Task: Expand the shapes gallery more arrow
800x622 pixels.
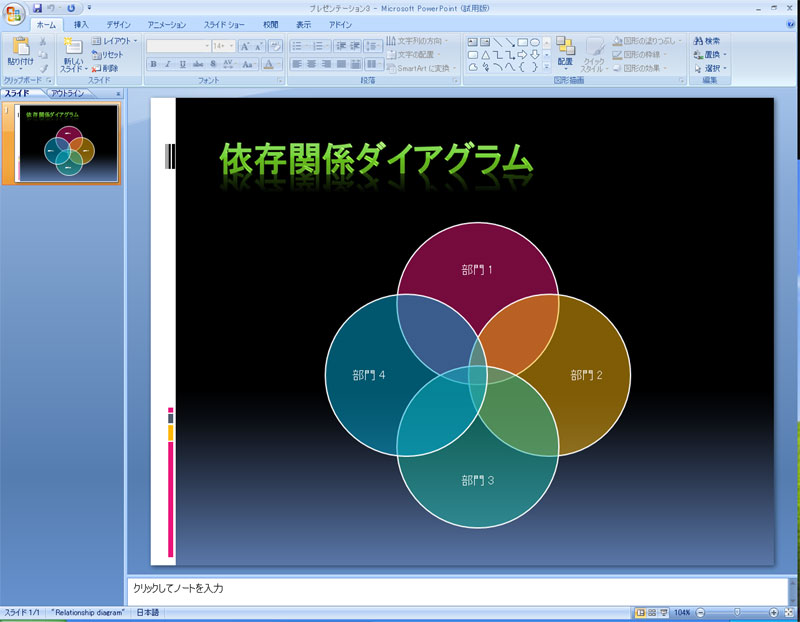Action: coord(548,69)
